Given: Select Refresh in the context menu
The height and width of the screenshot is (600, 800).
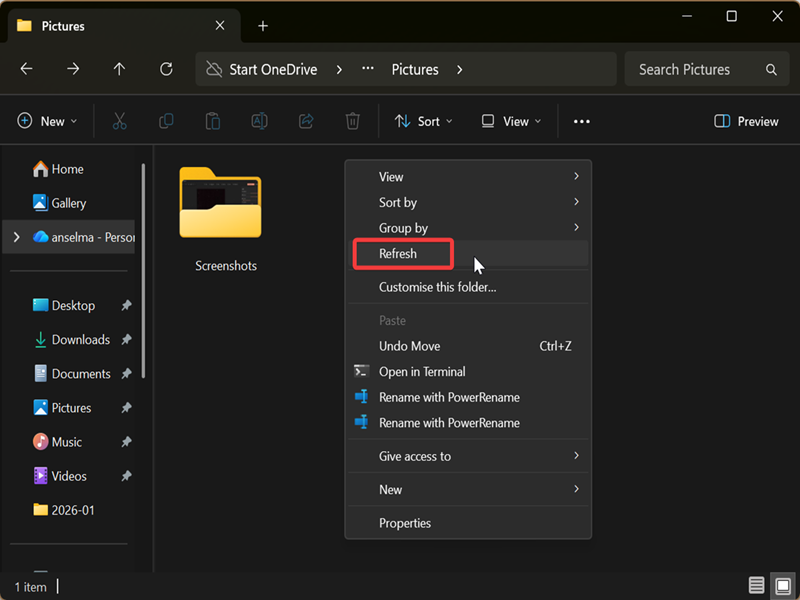Looking at the screenshot, I should pyautogui.click(x=398, y=254).
